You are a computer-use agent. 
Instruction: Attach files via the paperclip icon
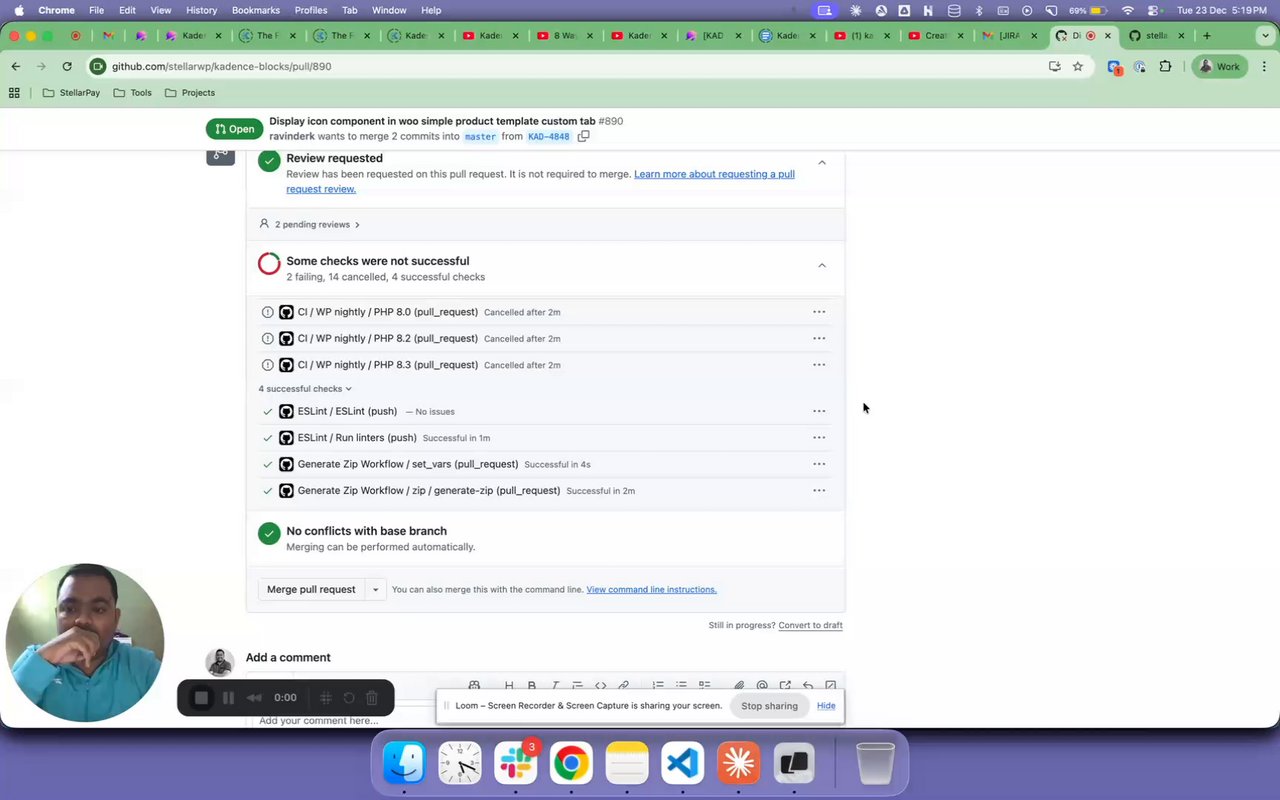click(739, 686)
